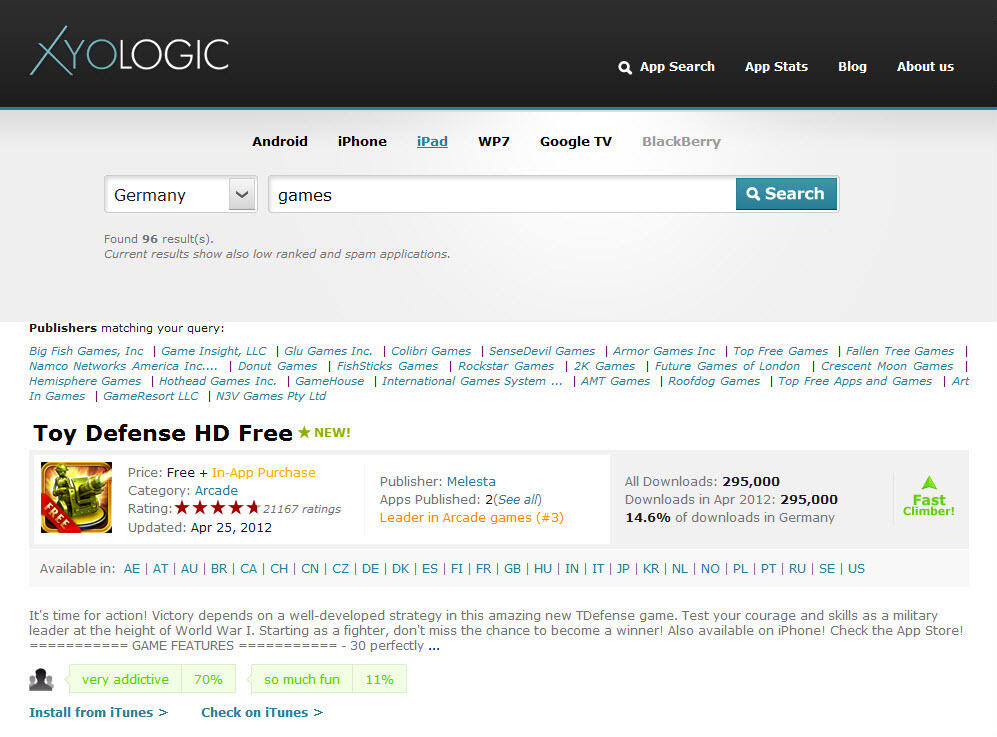
Task: Click the Xyologic logo
Action: coord(129,52)
